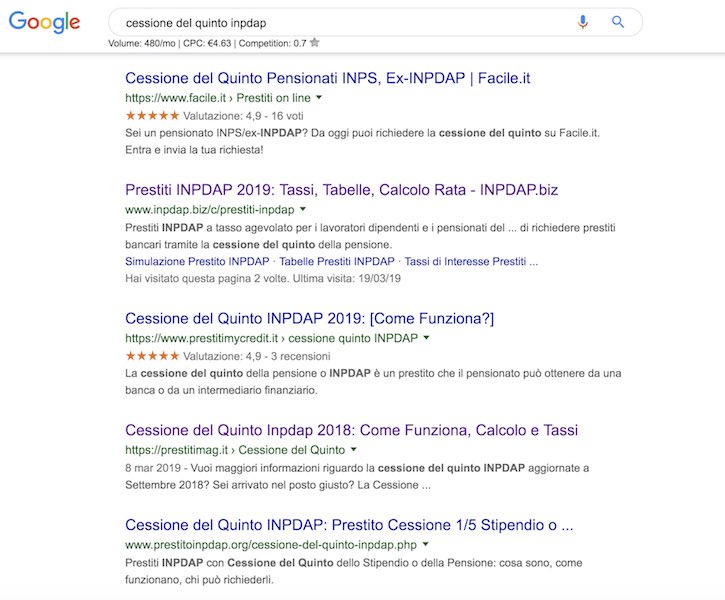Expand the inpdap.biz URL dropdown arrow
The image size is (725, 600).
click(x=303, y=210)
